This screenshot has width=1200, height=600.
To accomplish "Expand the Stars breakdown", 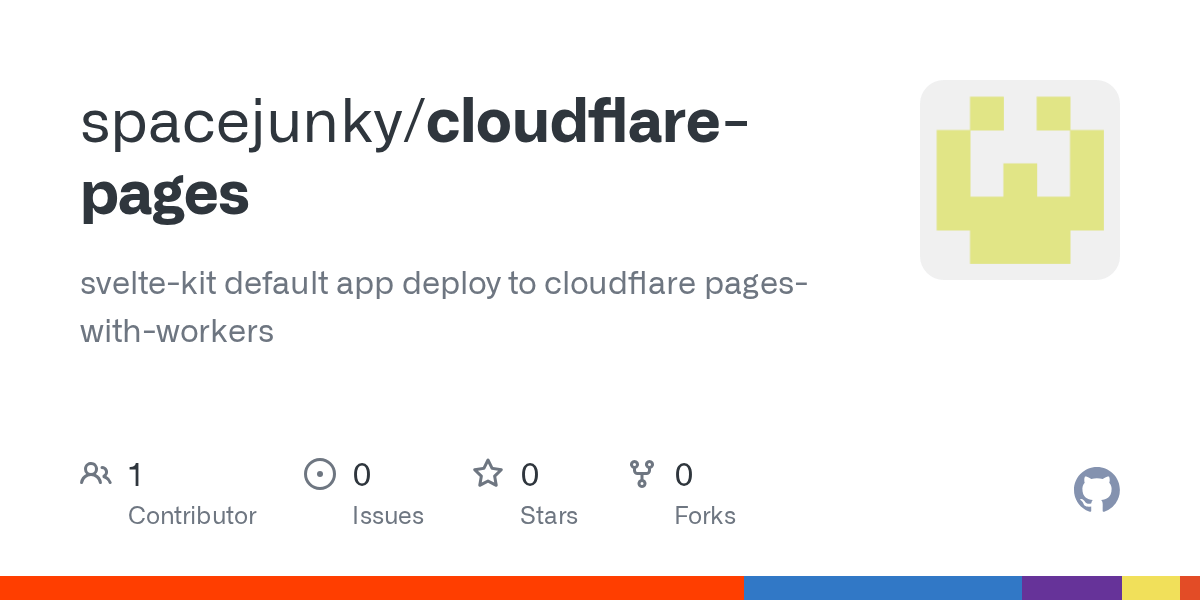I will pyautogui.click(x=549, y=515).
